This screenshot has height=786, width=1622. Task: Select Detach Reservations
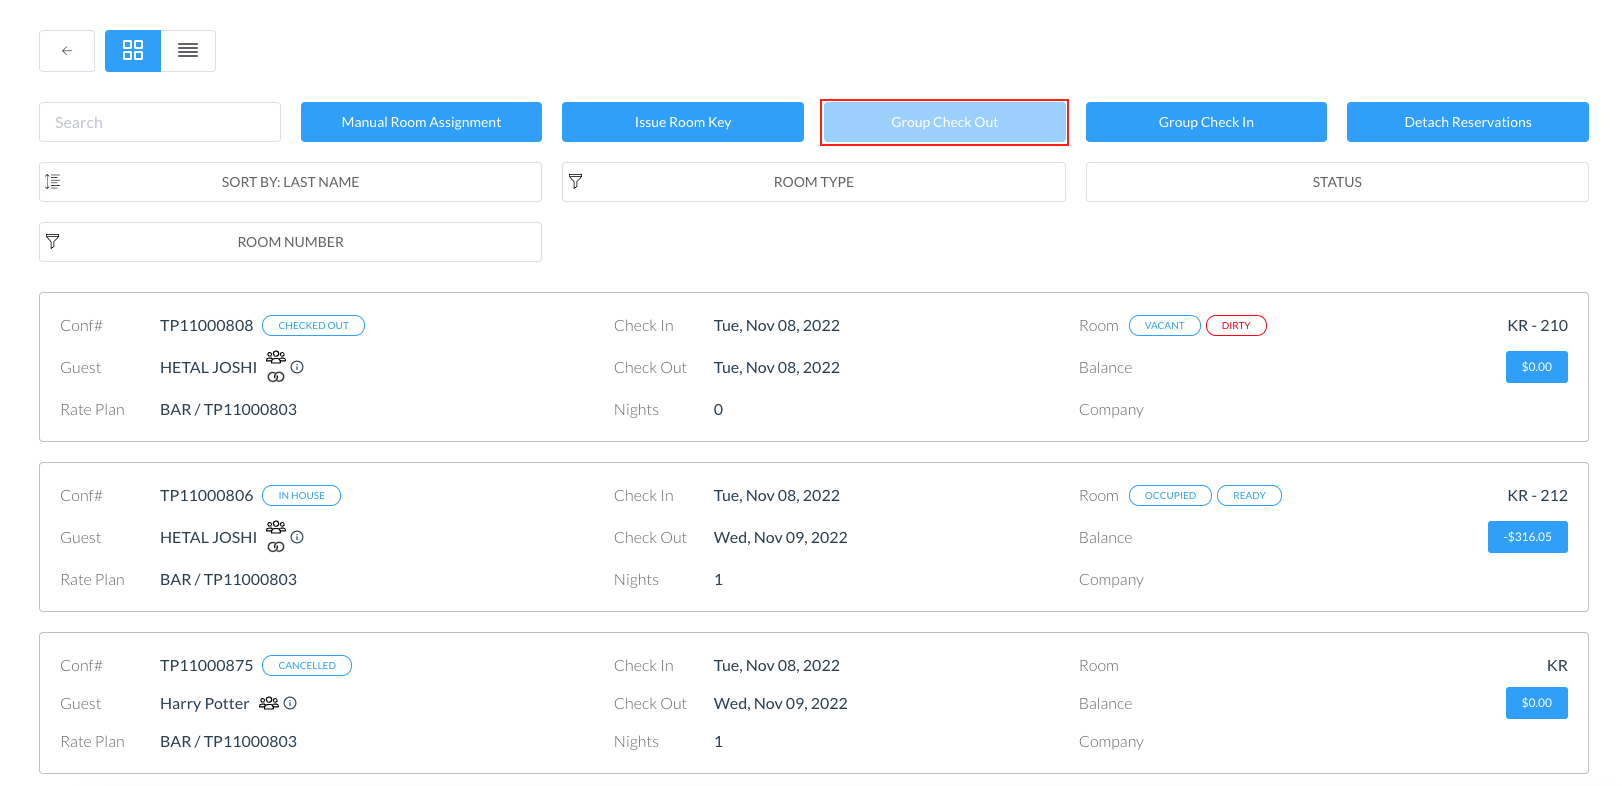1467,122
